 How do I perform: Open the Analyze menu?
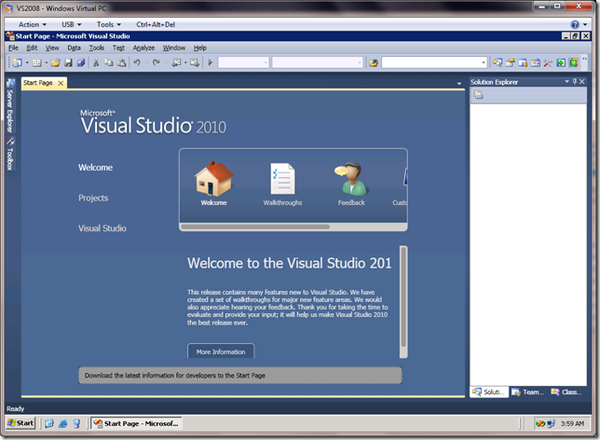143,48
